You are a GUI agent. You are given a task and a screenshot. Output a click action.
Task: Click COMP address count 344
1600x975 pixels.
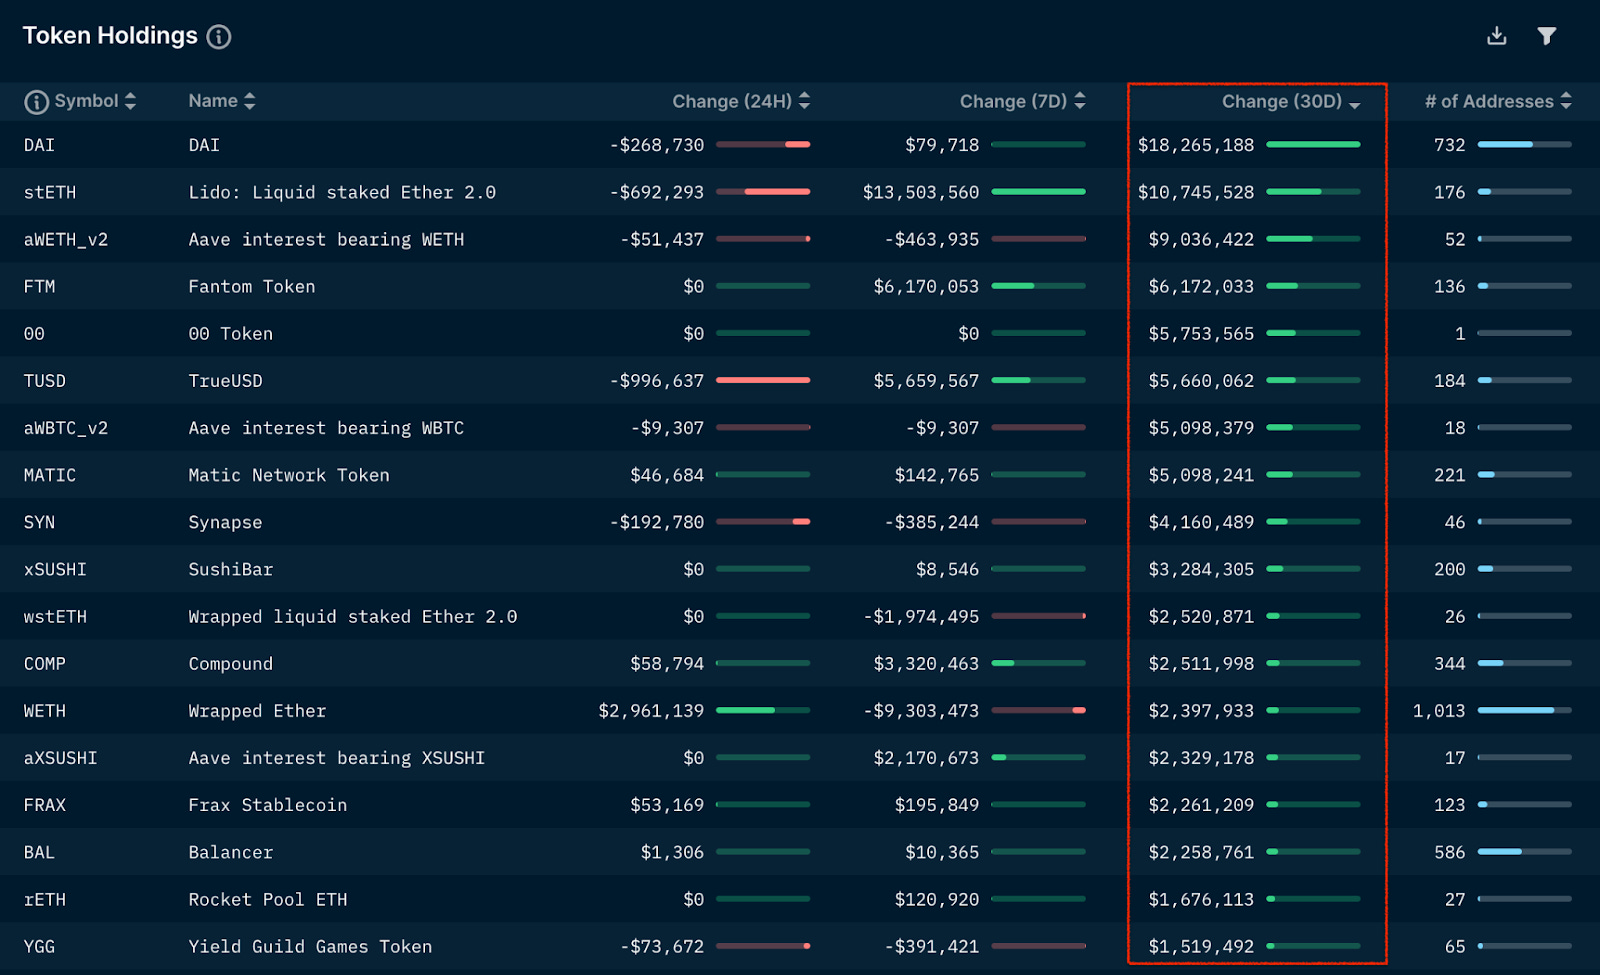click(1450, 663)
